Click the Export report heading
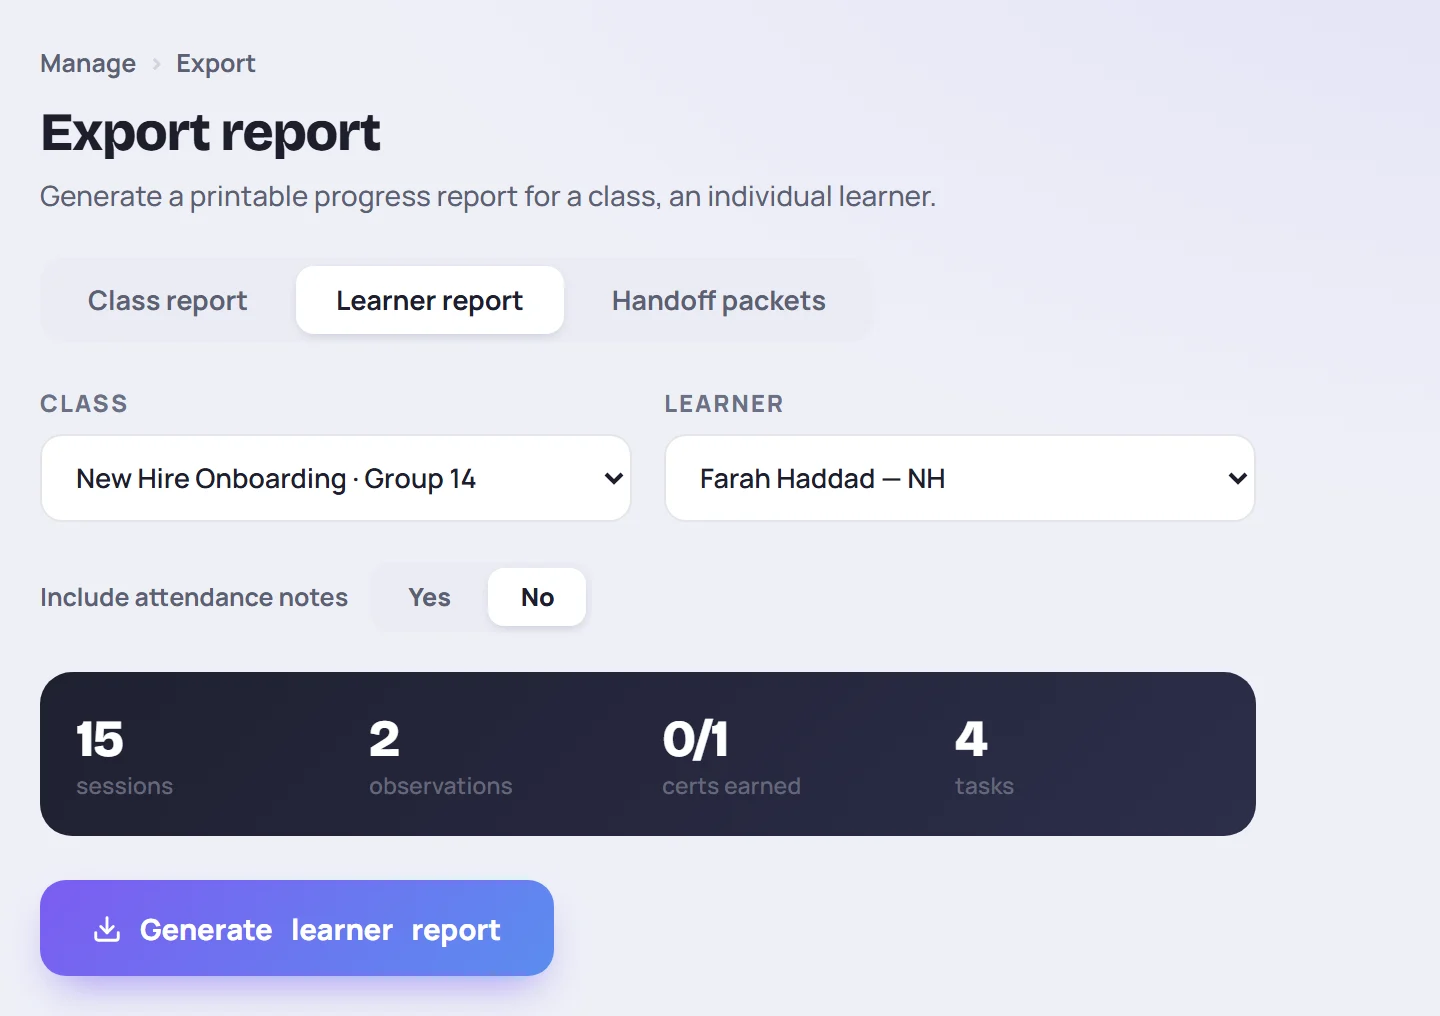This screenshot has height=1016, width=1440. pyautogui.click(x=210, y=133)
